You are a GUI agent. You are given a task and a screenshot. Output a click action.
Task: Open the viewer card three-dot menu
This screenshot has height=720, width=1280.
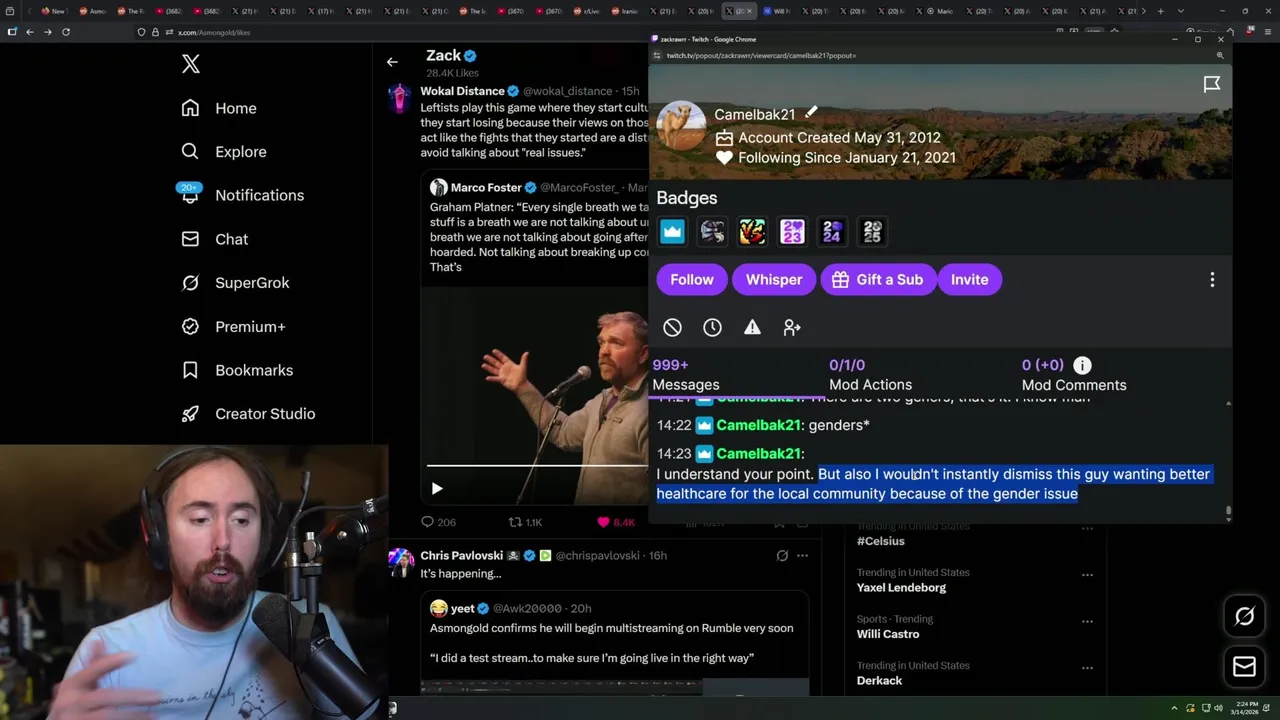point(1212,280)
